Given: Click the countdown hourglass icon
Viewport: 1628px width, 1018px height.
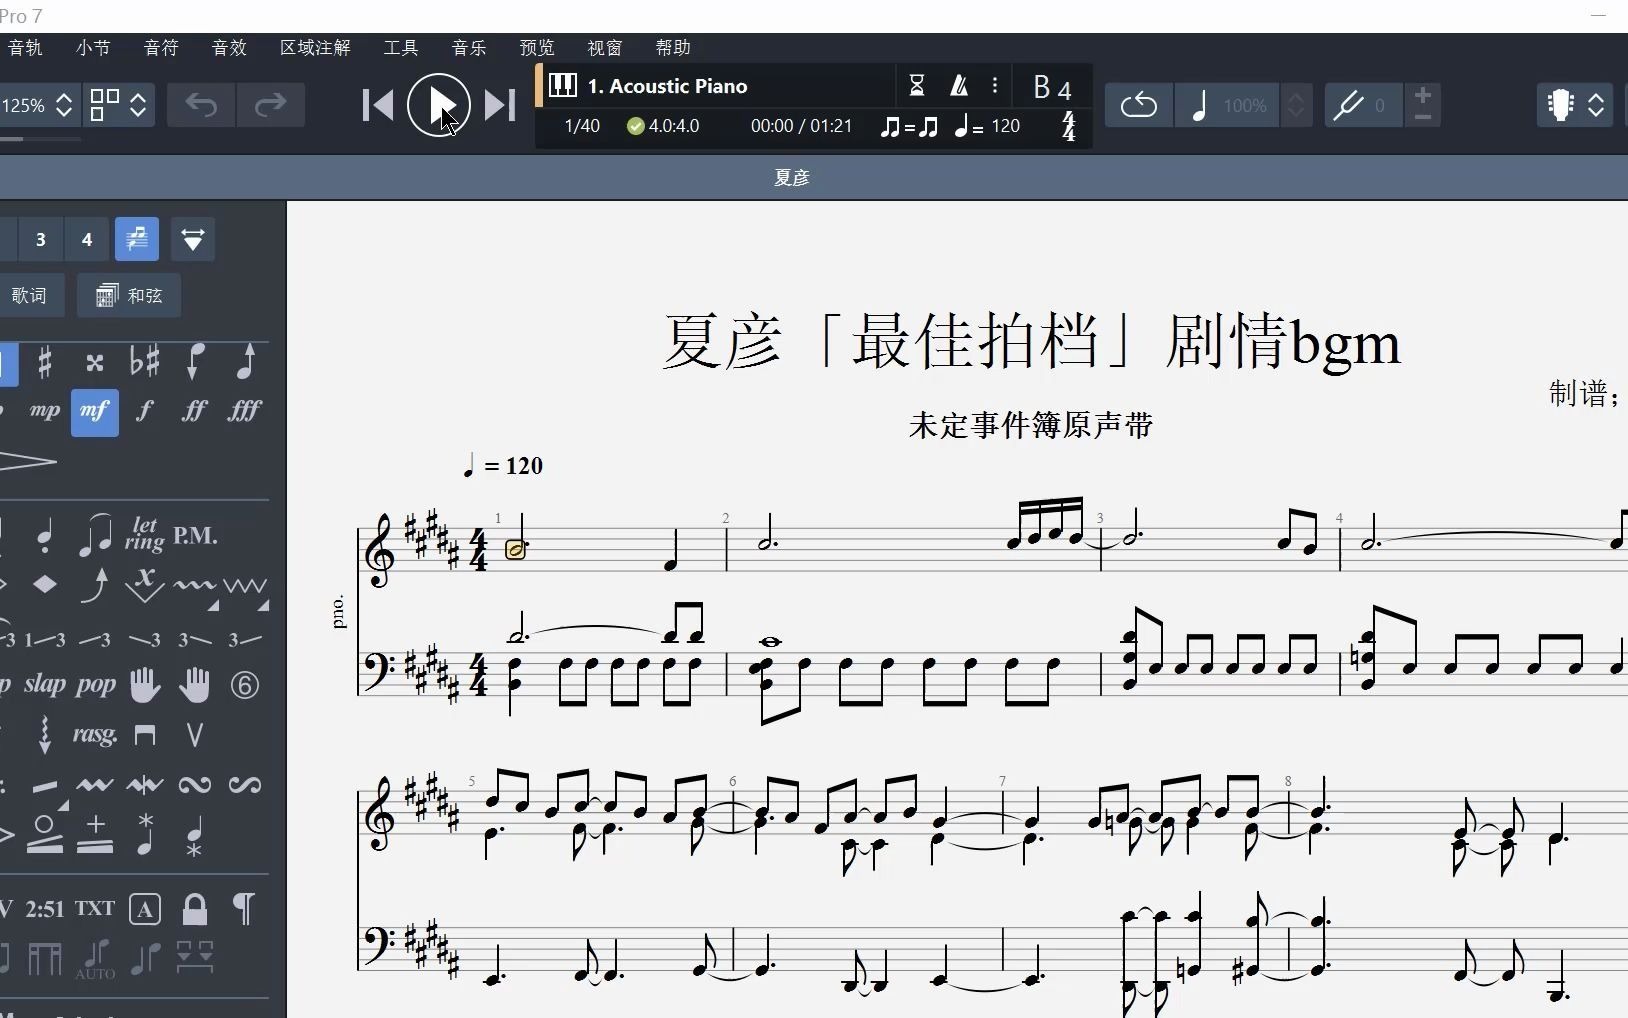Looking at the screenshot, I should pyautogui.click(x=918, y=86).
